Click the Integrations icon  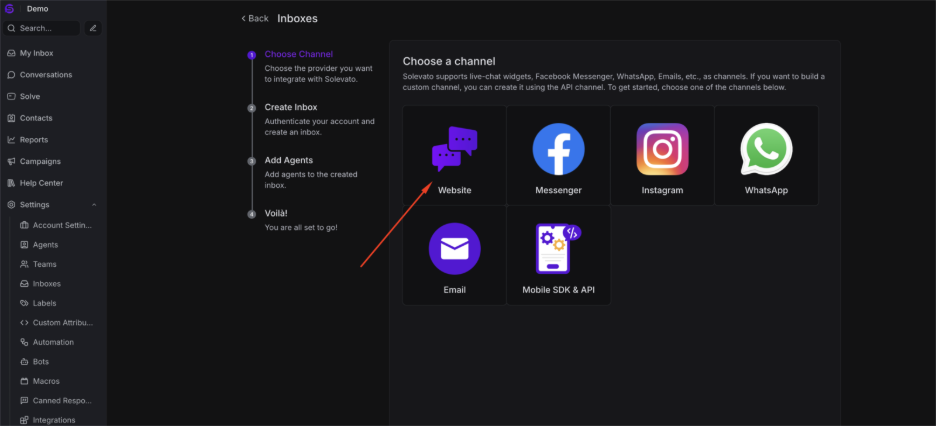tap(24, 420)
